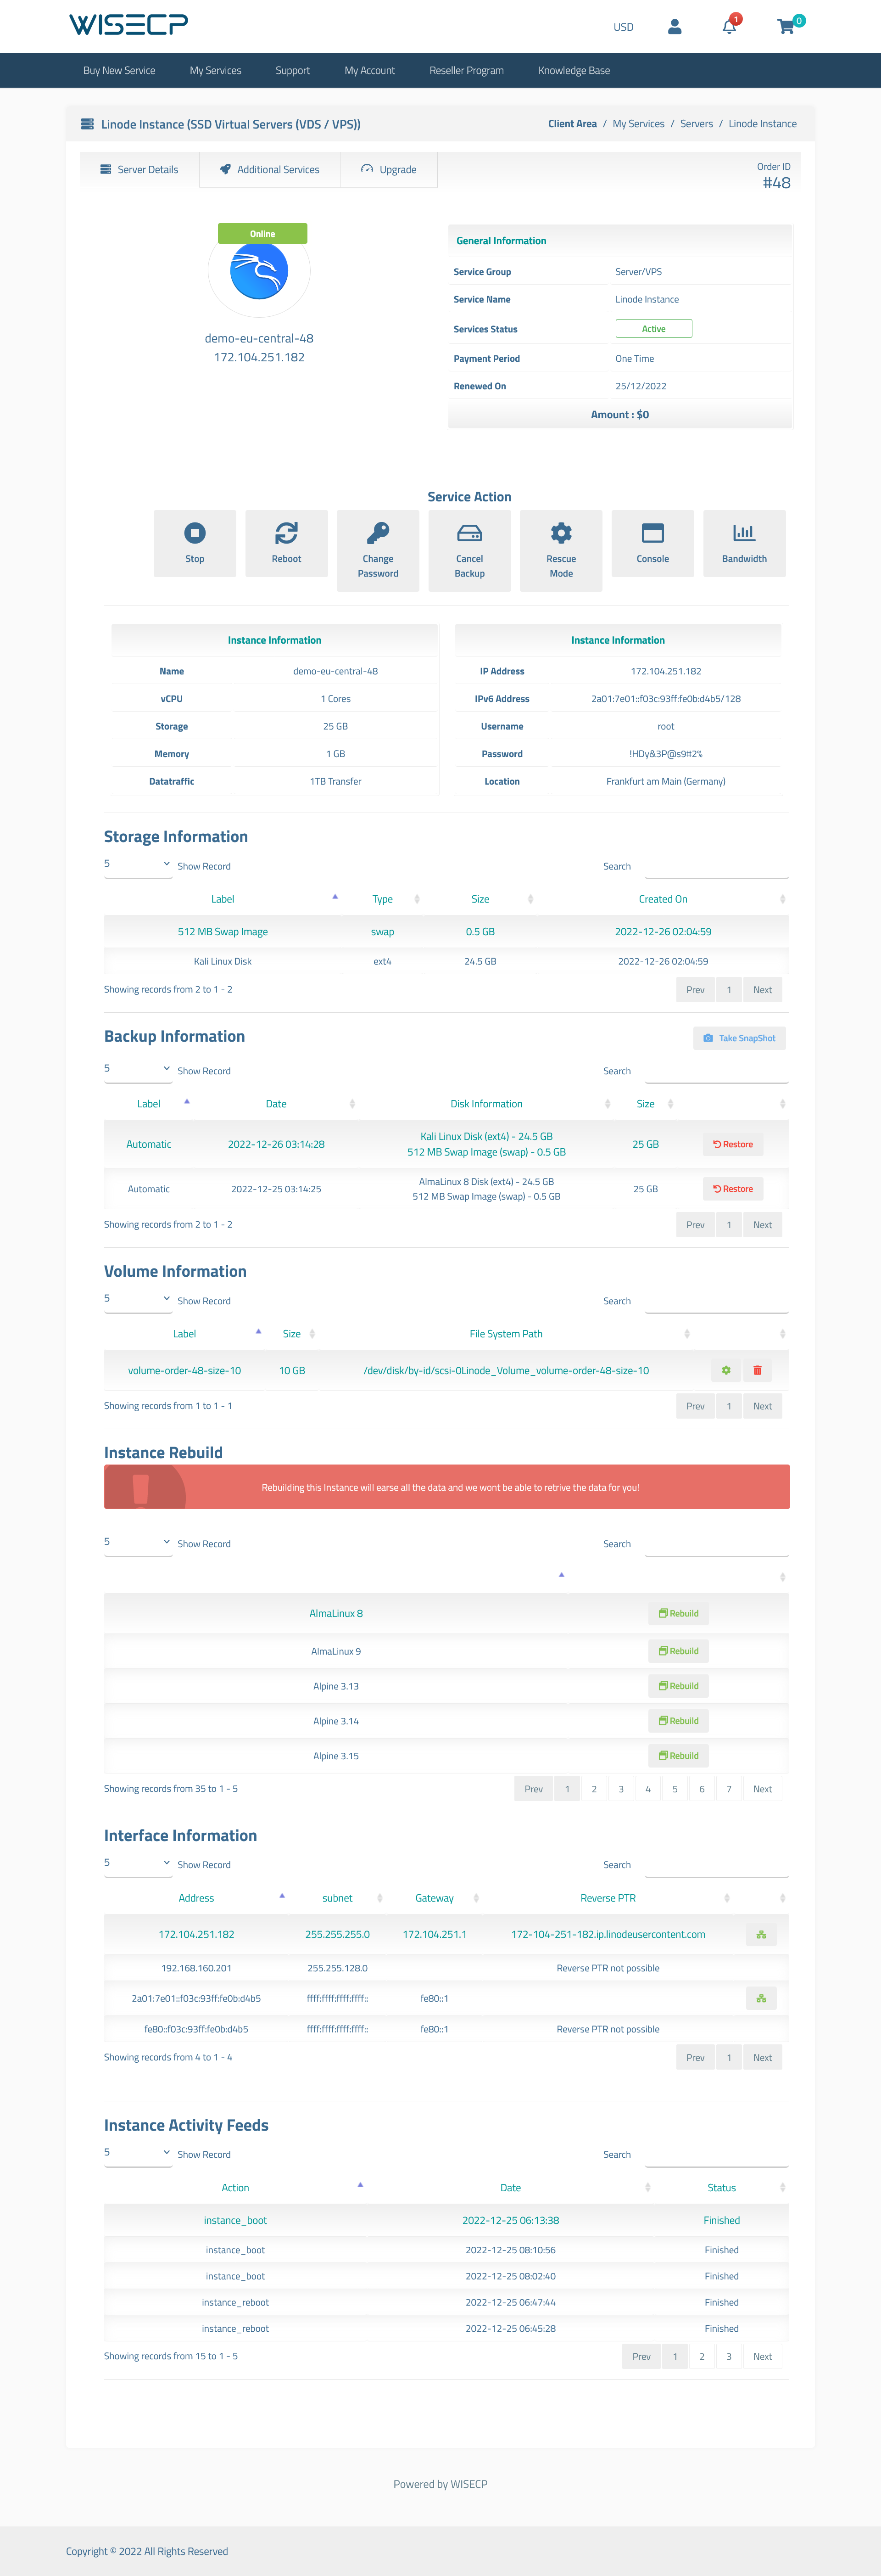
Task: Click the WISECP logo
Action: pyautogui.click(x=128, y=24)
